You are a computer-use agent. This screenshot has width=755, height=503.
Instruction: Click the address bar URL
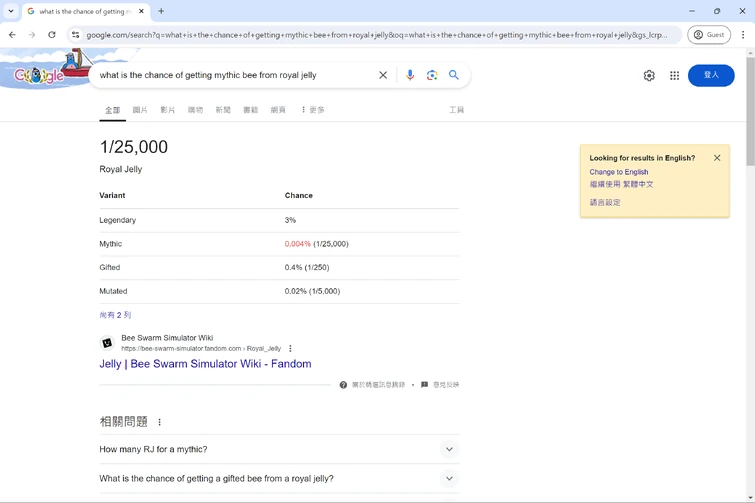(377, 35)
